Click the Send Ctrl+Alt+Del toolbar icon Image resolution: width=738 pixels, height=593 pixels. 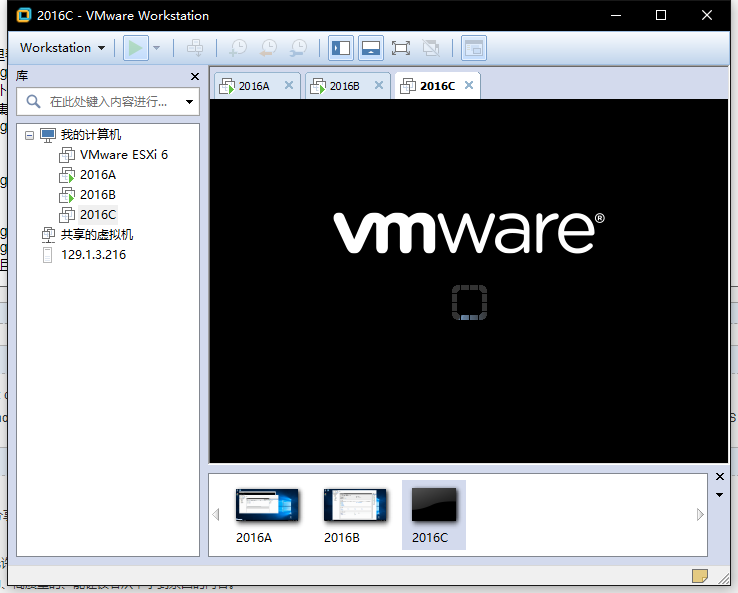tap(195, 48)
